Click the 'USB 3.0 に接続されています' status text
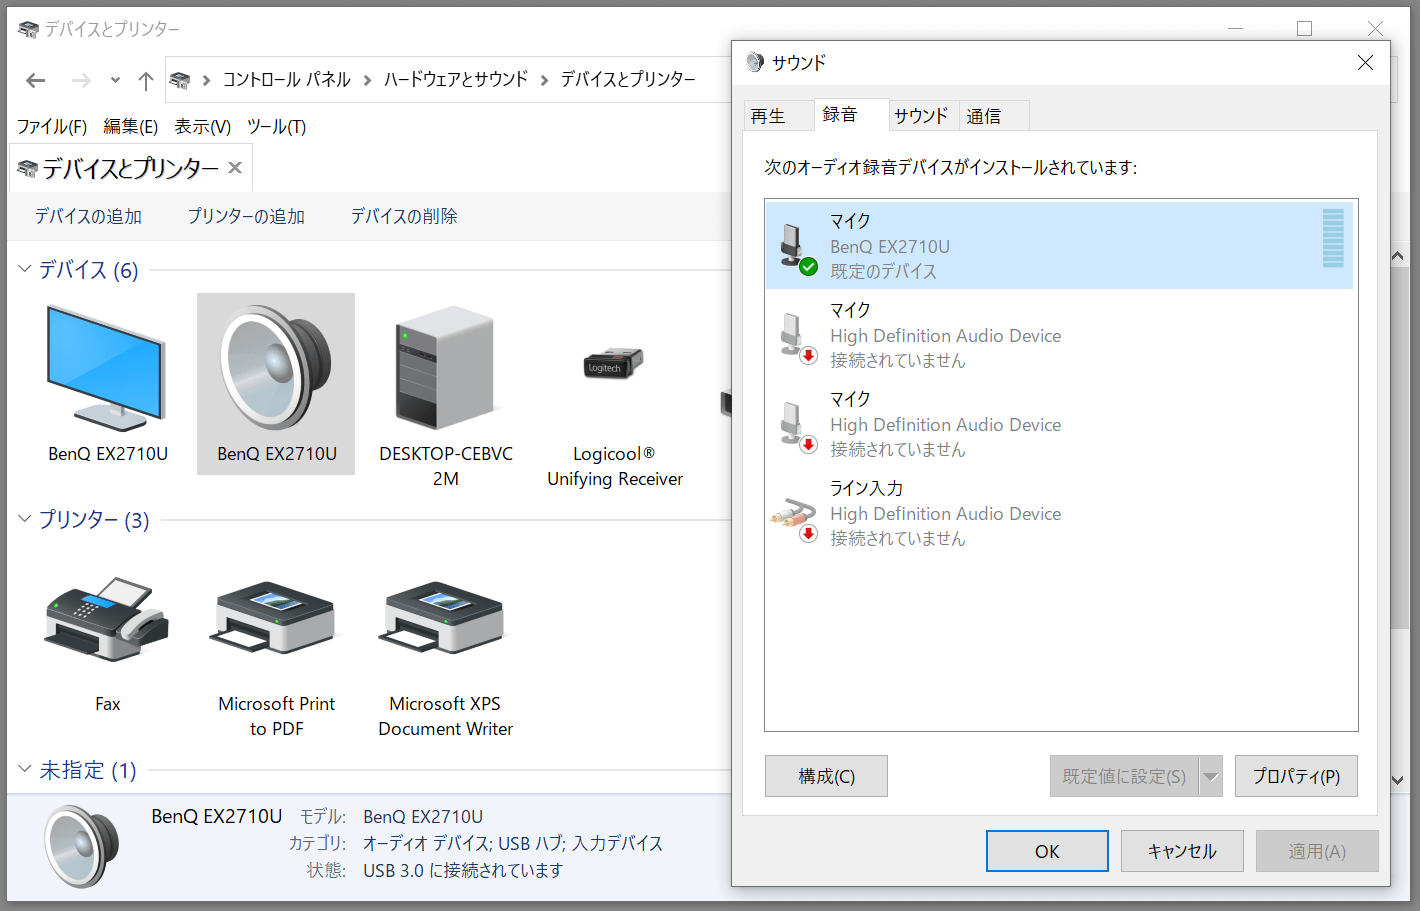1420x911 pixels. point(463,871)
